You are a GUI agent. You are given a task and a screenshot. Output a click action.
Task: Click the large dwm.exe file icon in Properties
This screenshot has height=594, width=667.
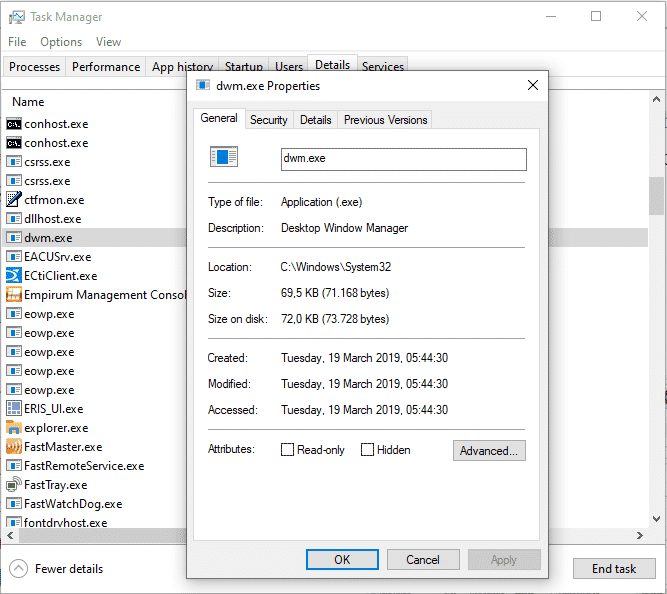(224, 157)
